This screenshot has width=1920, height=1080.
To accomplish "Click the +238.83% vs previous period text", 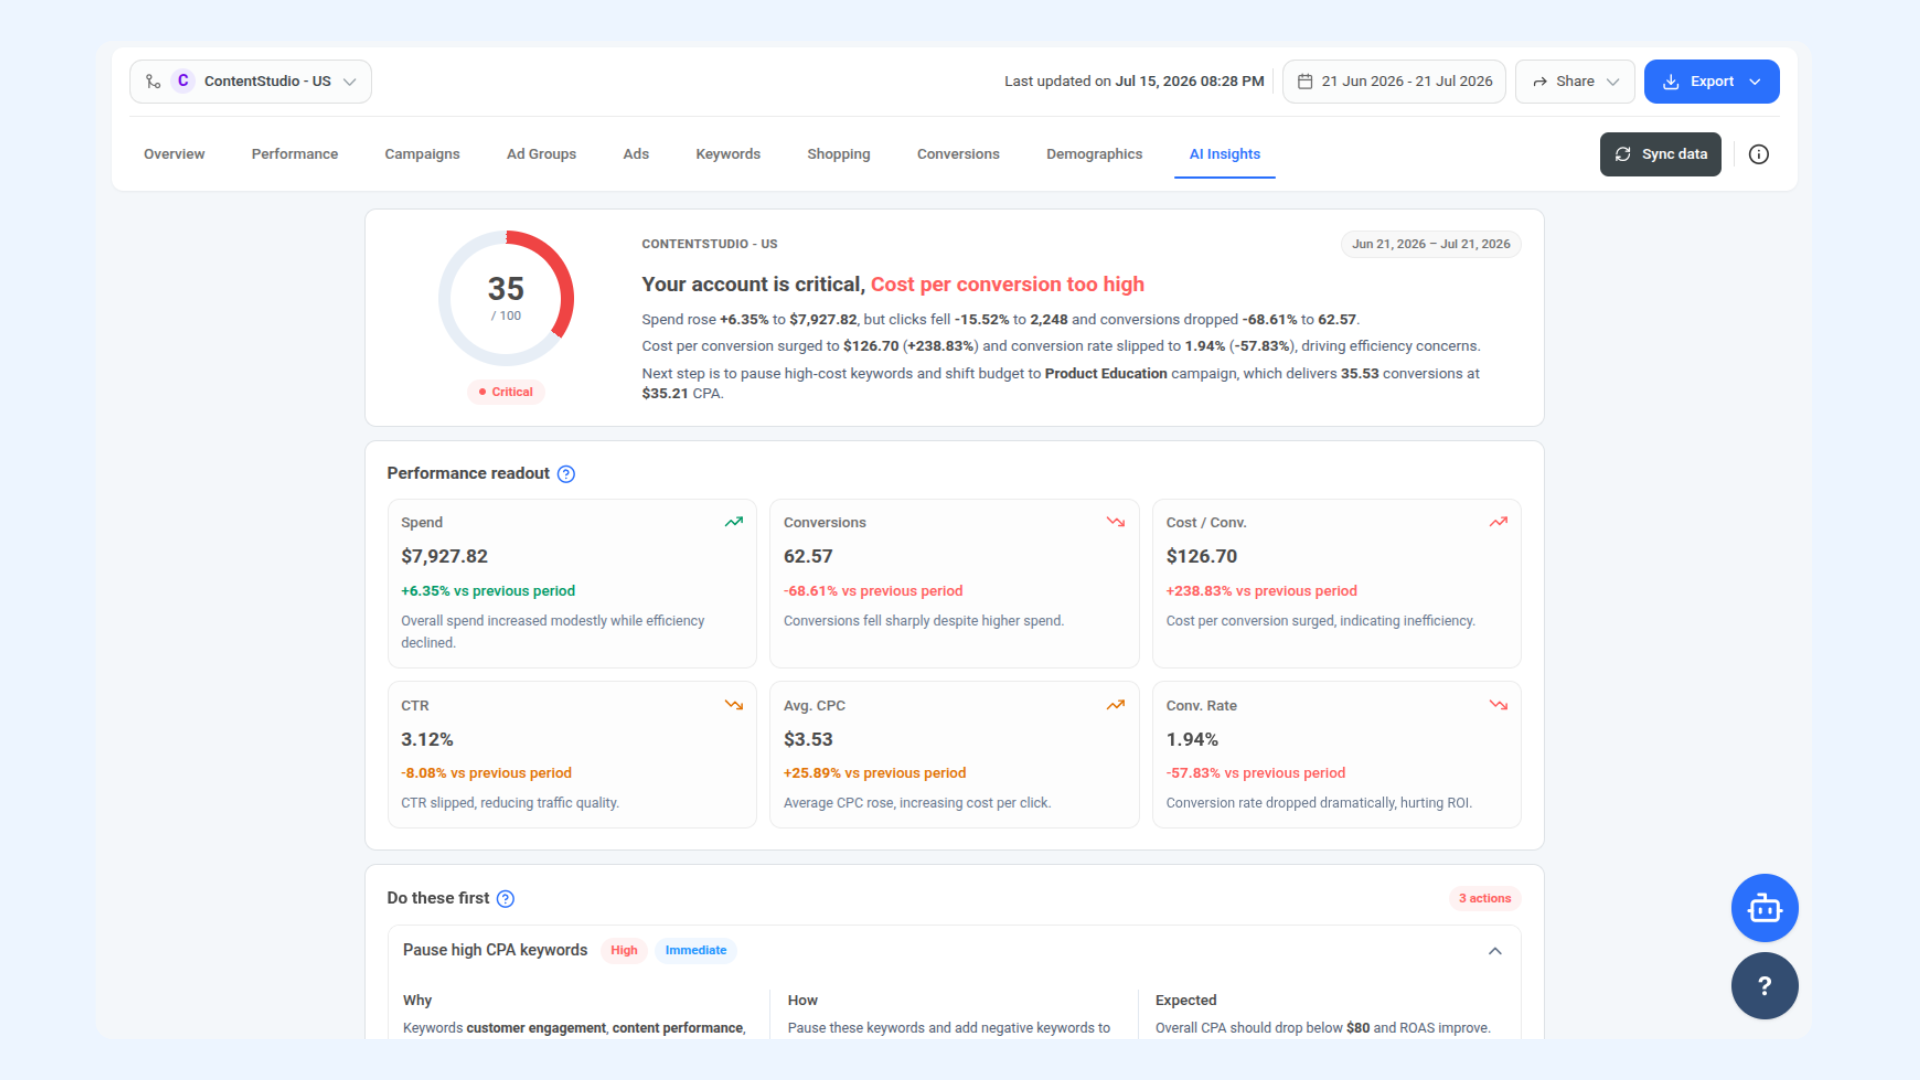I will (1261, 591).
